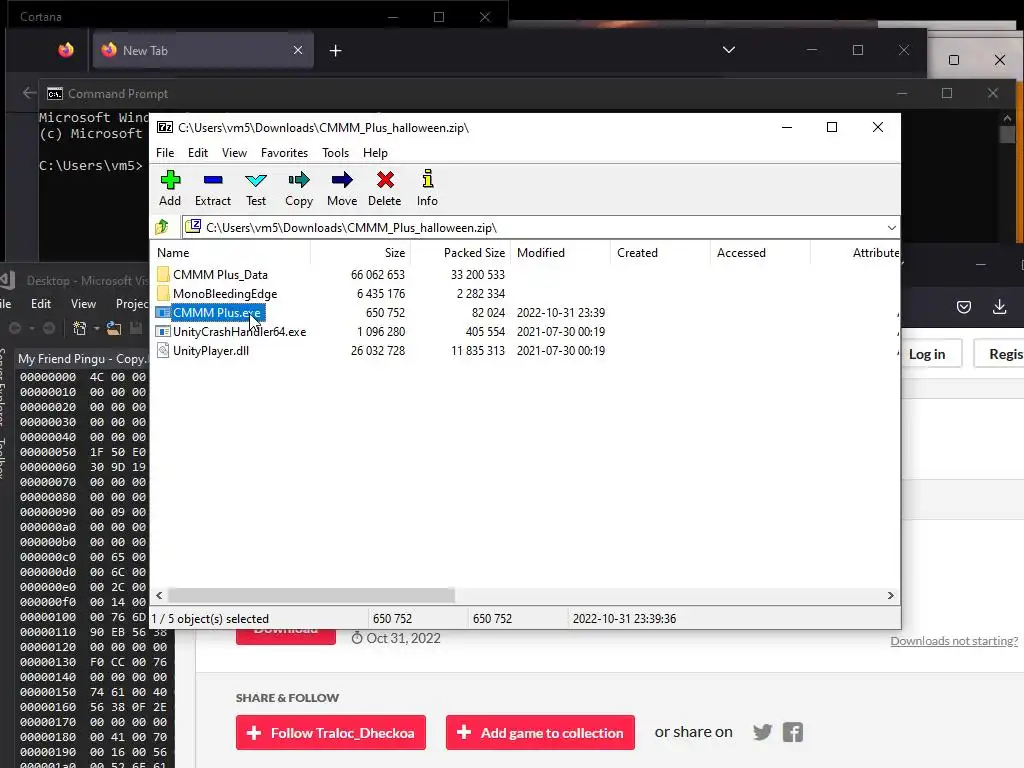Click hex offset 00000100 row

[82, 617]
